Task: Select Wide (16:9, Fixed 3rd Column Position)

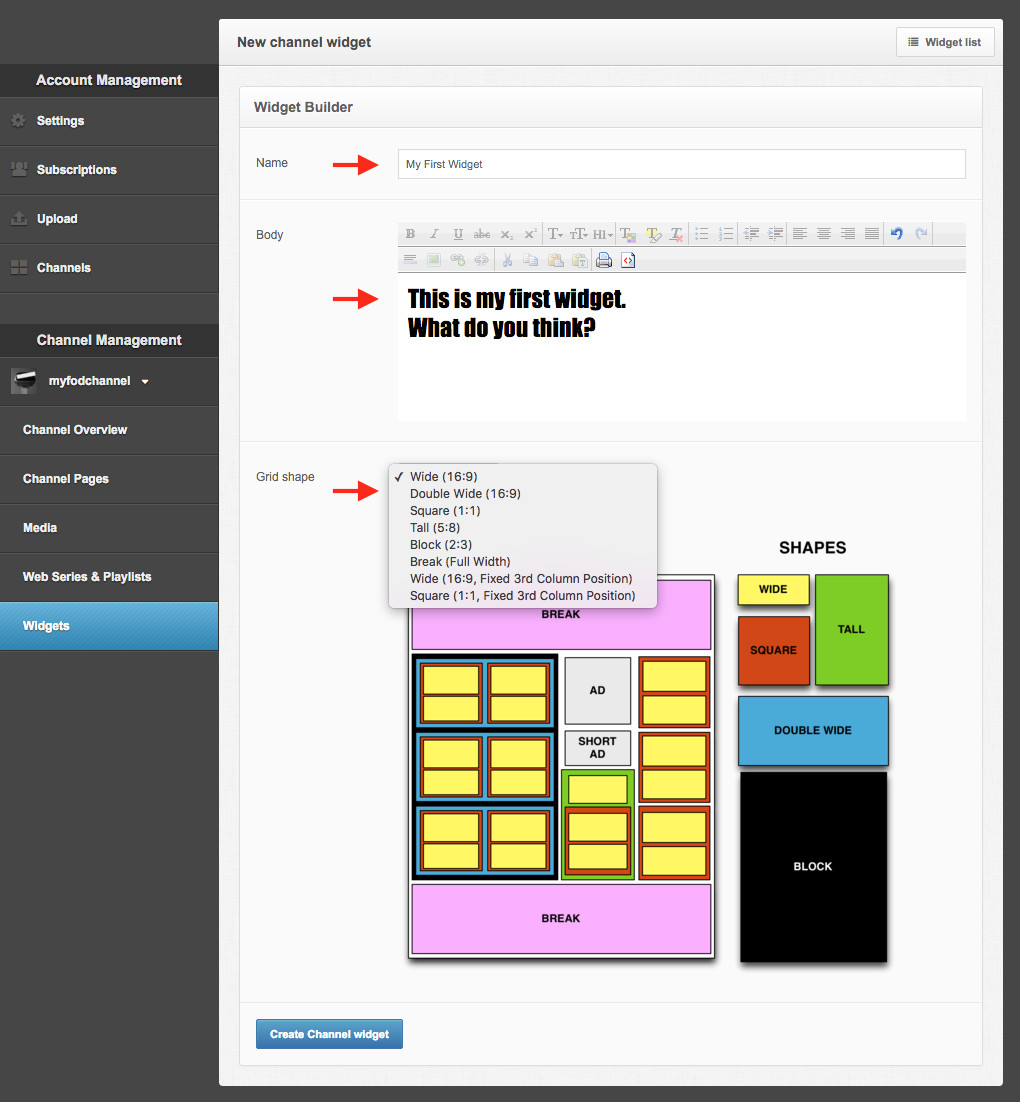Action: 523,578
